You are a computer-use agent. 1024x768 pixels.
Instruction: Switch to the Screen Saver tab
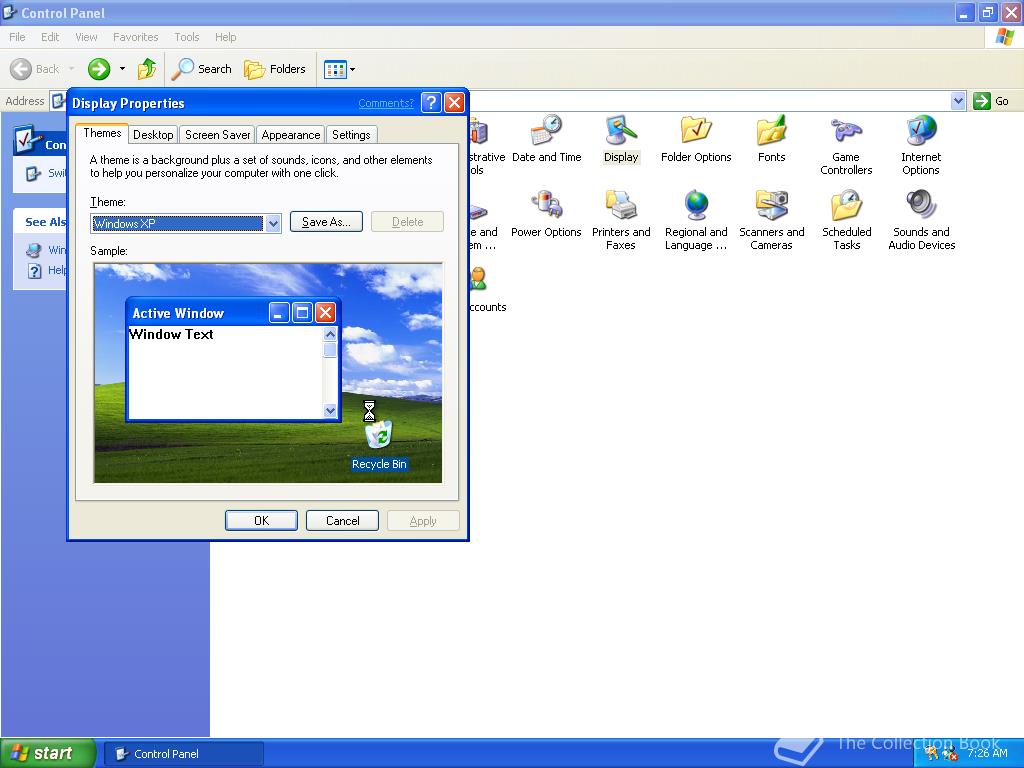217,135
